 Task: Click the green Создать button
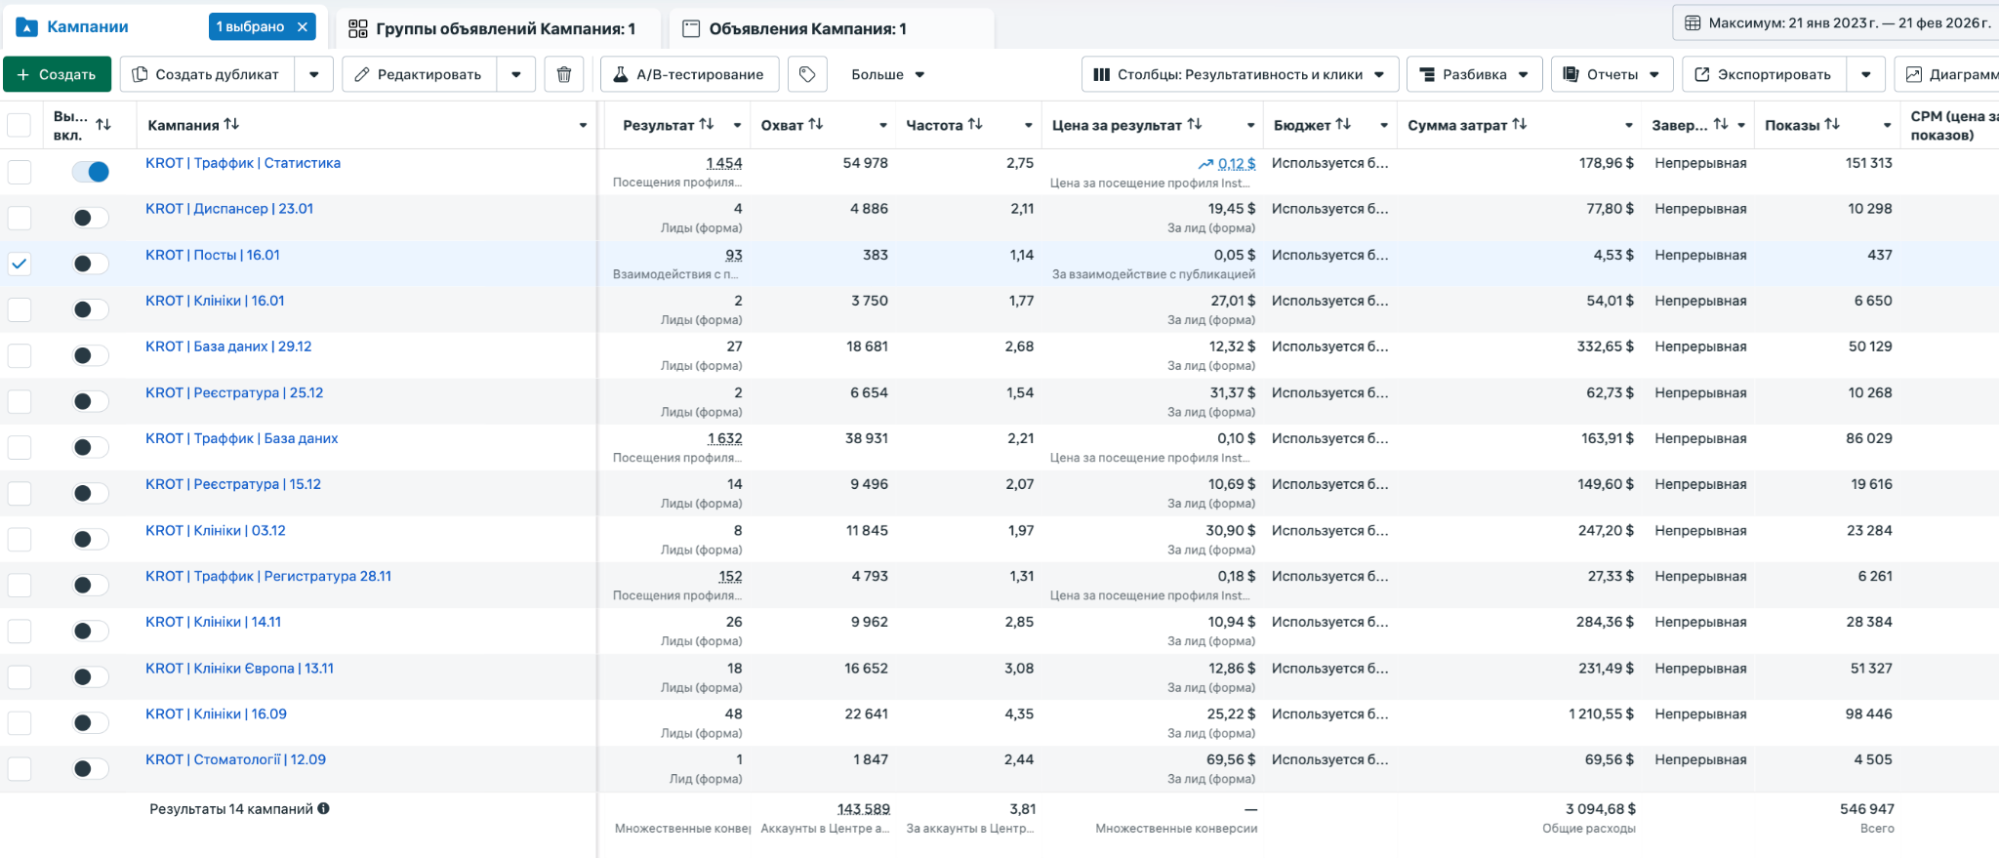point(57,75)
